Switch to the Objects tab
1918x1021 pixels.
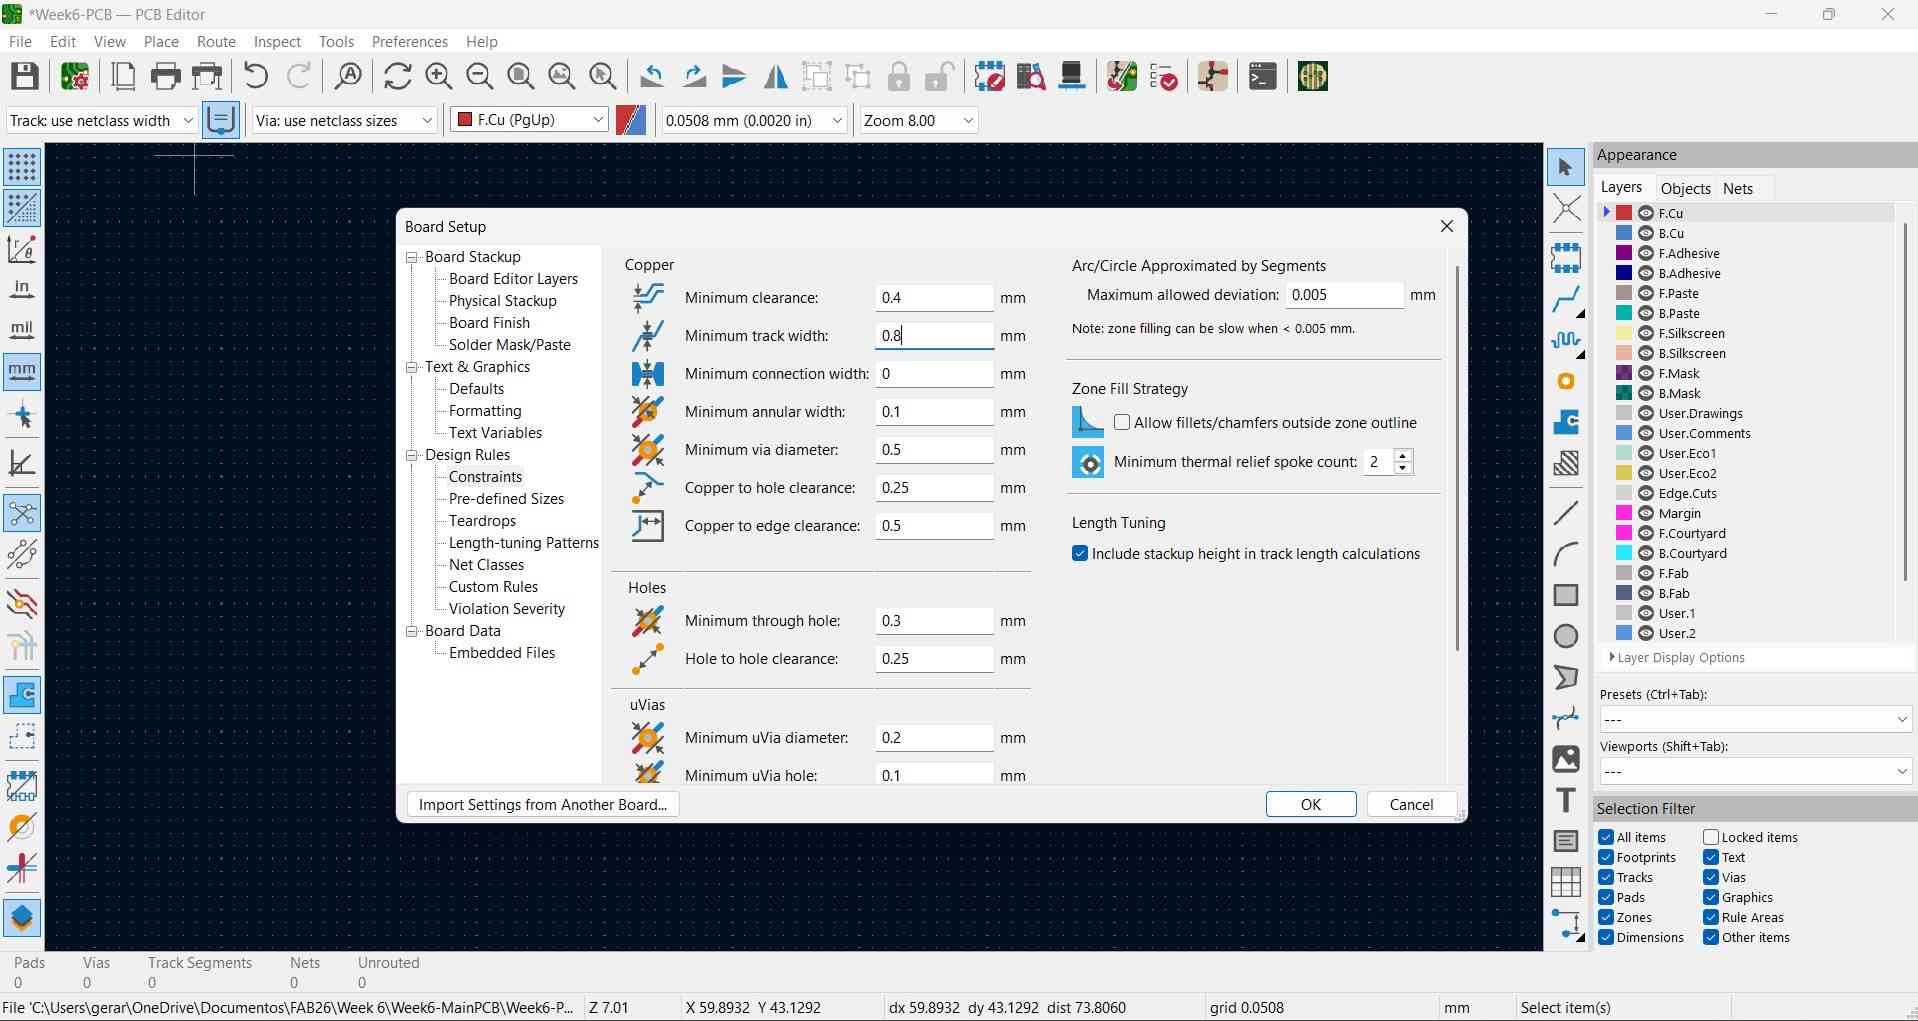pyautogui.click(x=1685, y=189)
